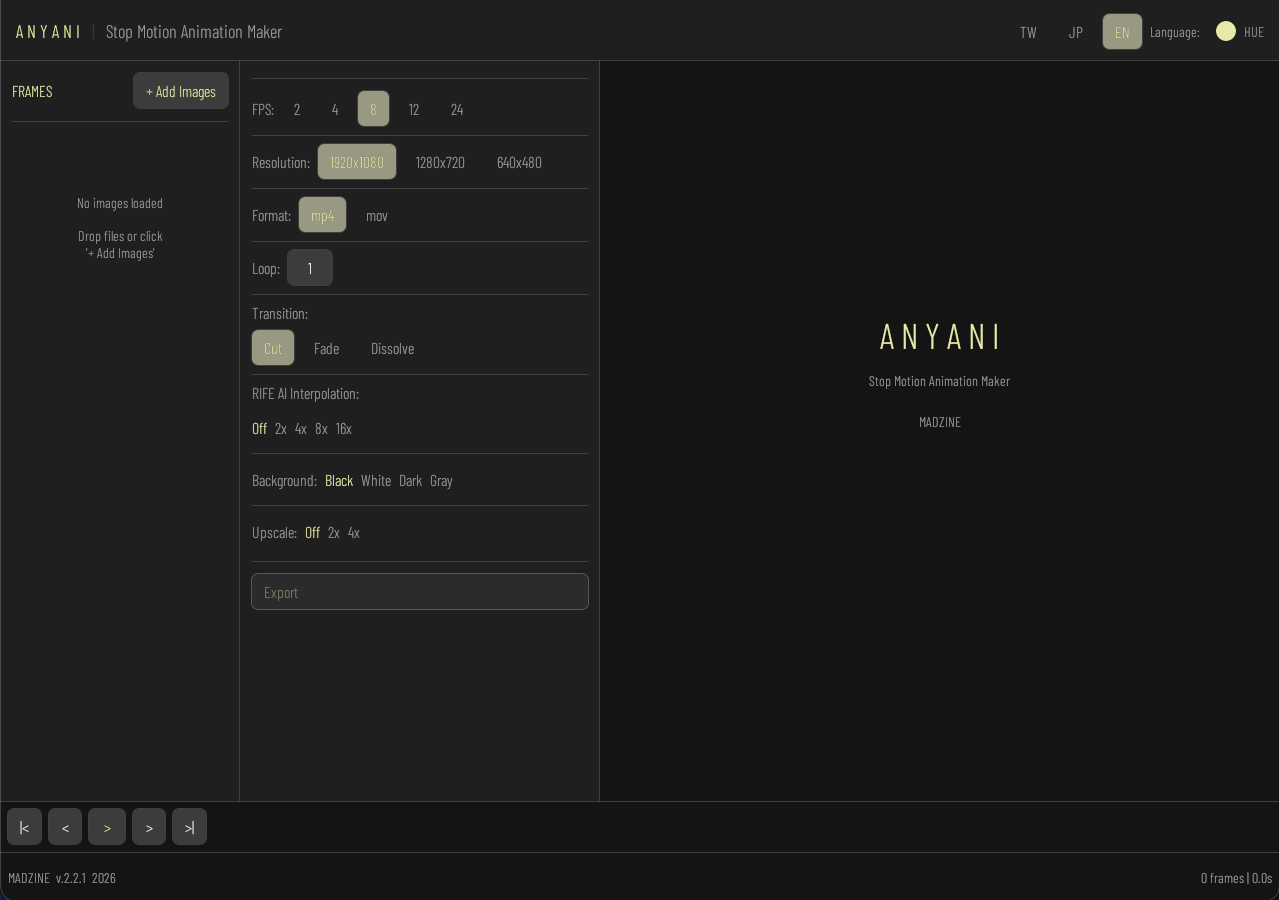Open the HUE color picker
This screenshot has width=1279, height=900.
tap(1226, 31)
